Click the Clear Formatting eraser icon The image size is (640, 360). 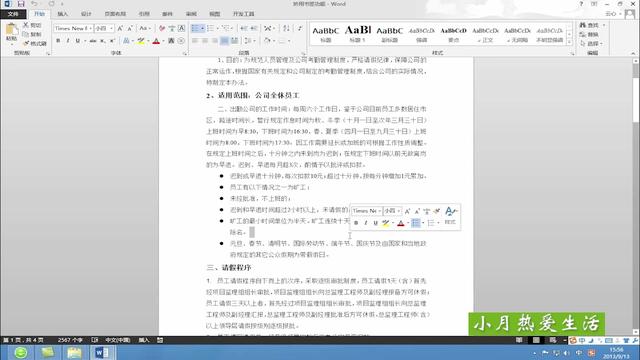point(162,29)
